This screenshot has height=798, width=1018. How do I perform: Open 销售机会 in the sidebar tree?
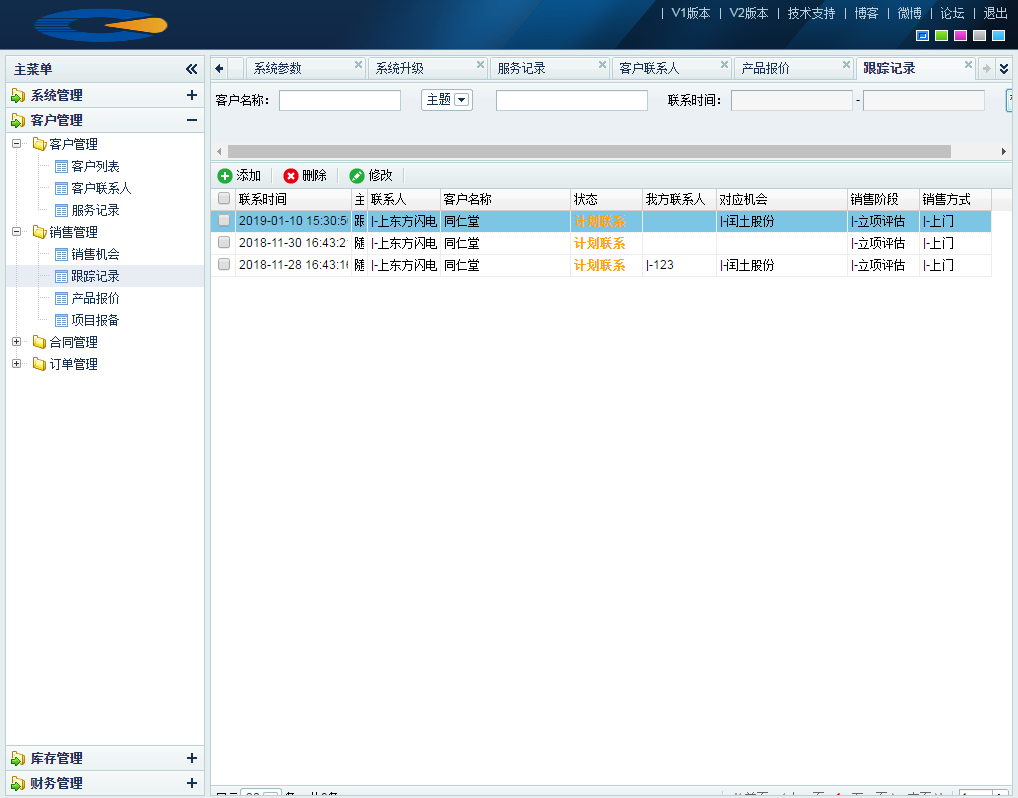[x=95, y=254]
